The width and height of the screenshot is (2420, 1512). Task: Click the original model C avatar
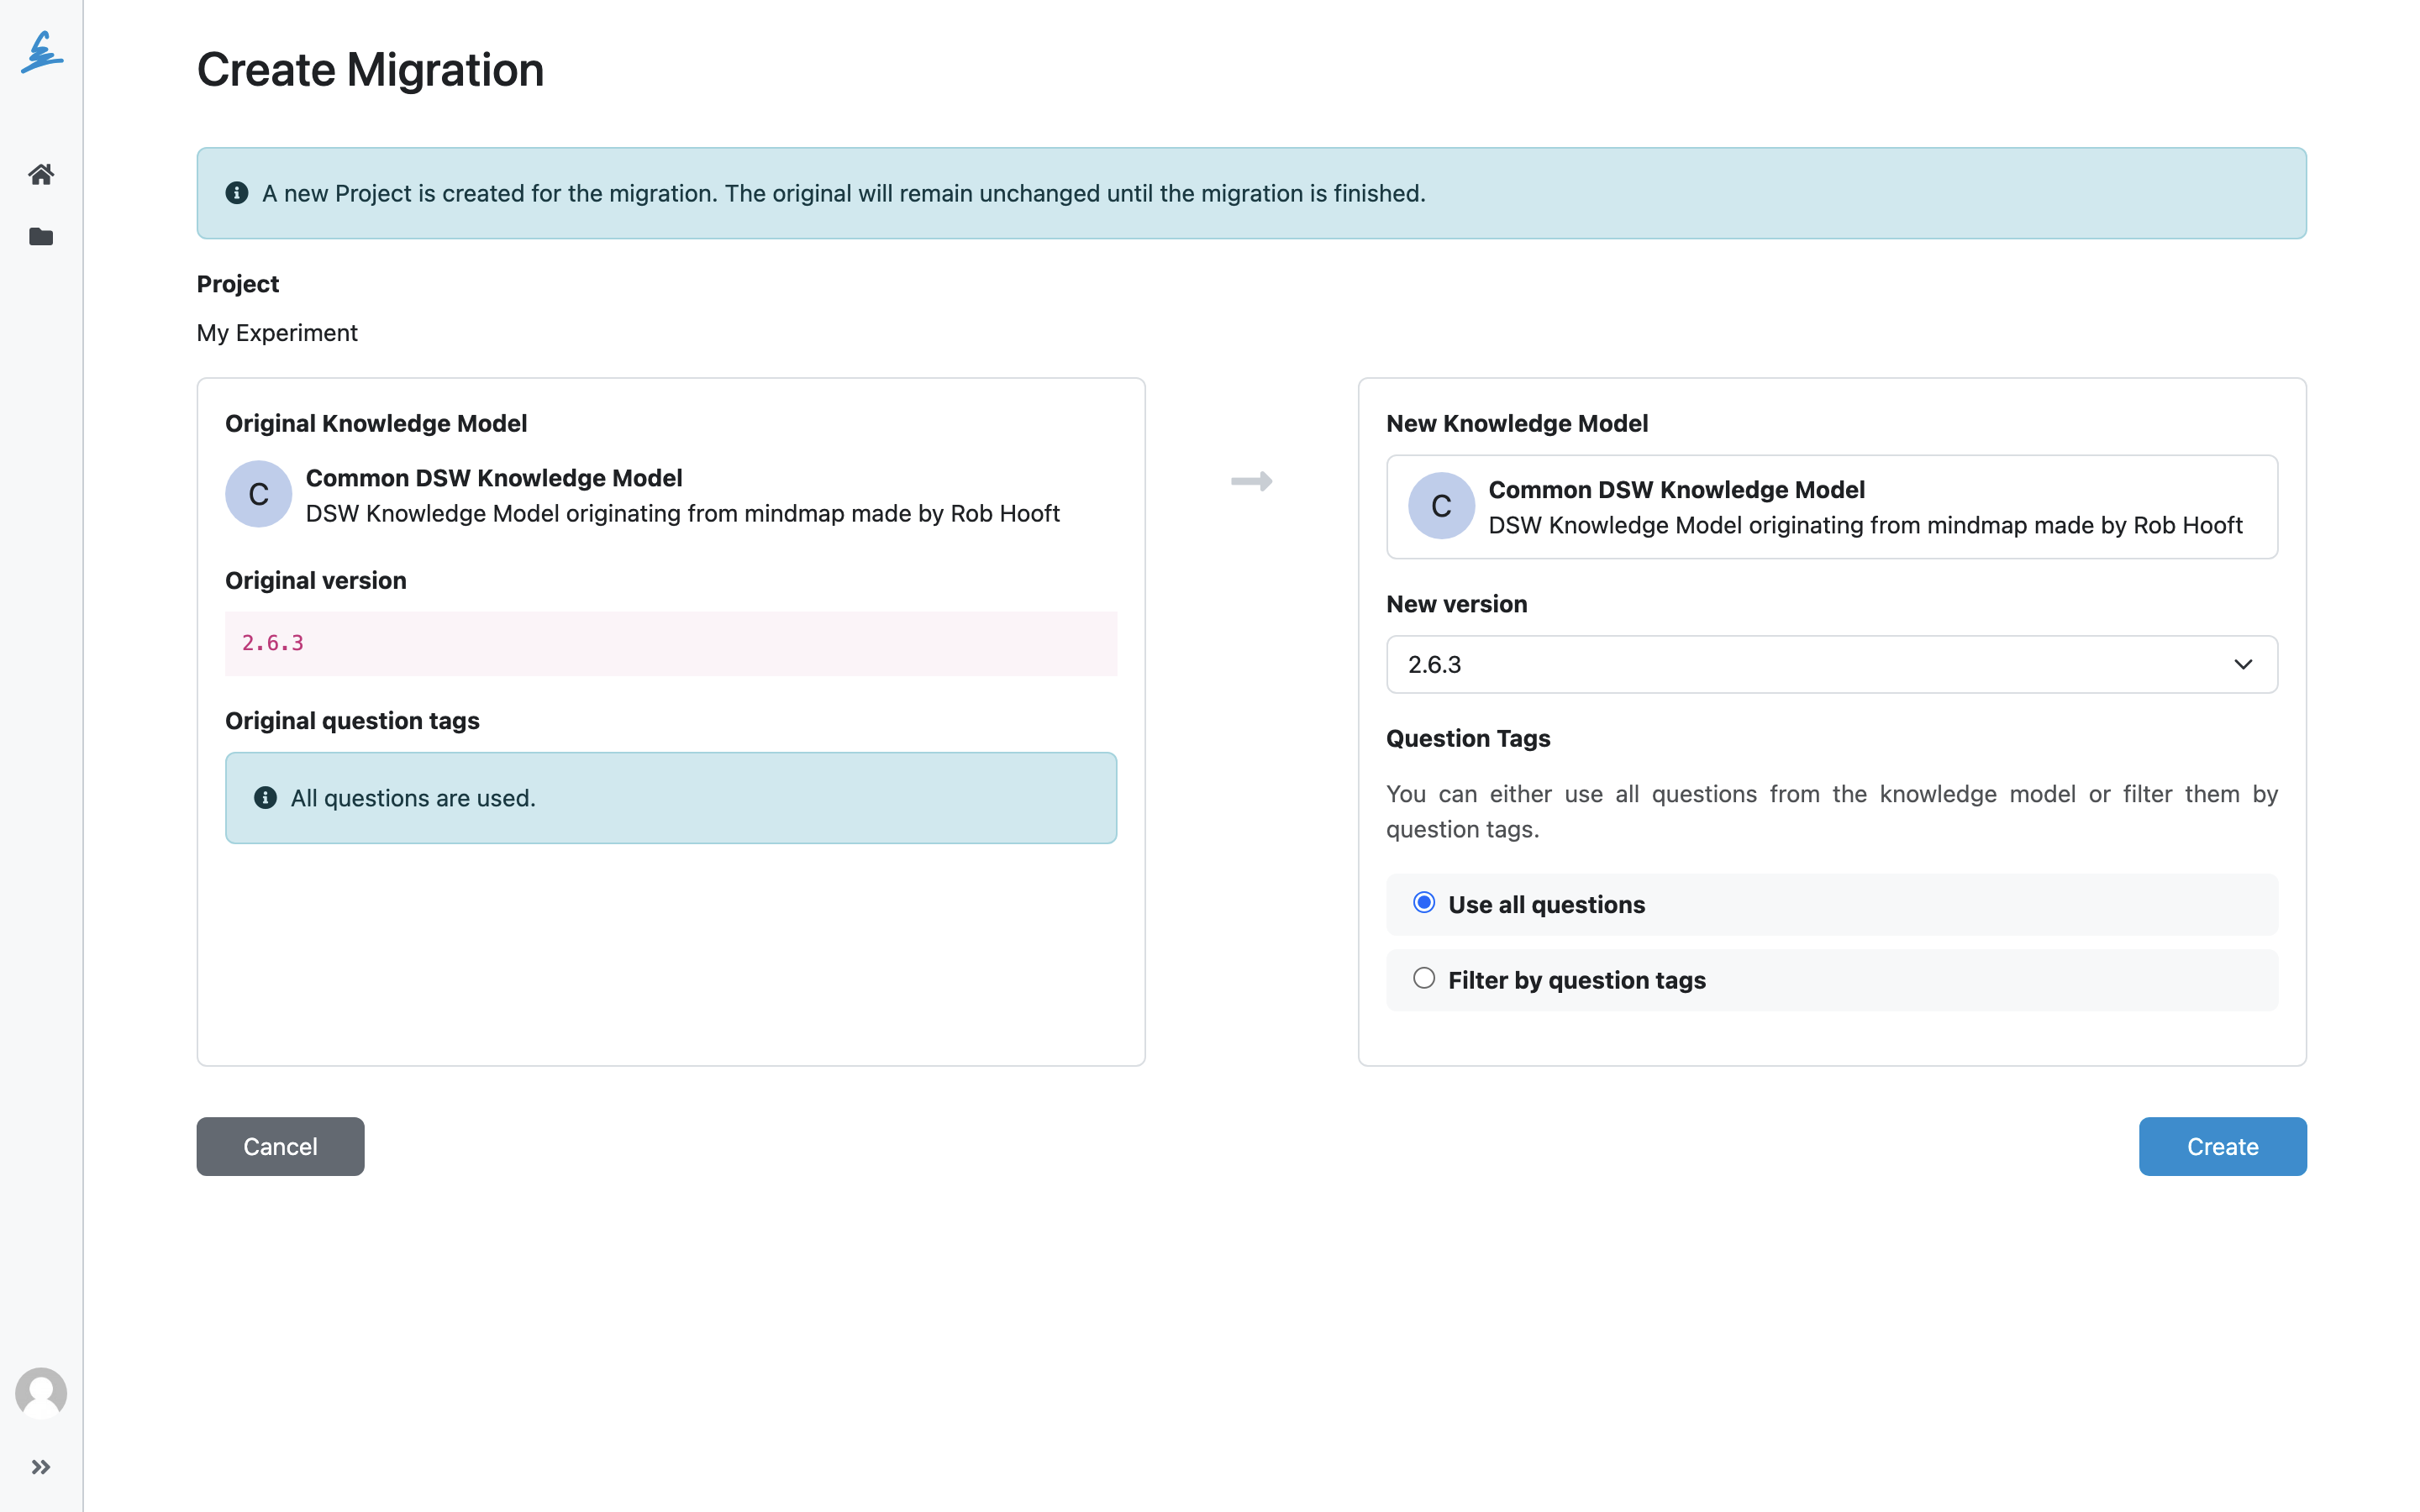pyautogui.click(x=258, y=494)
